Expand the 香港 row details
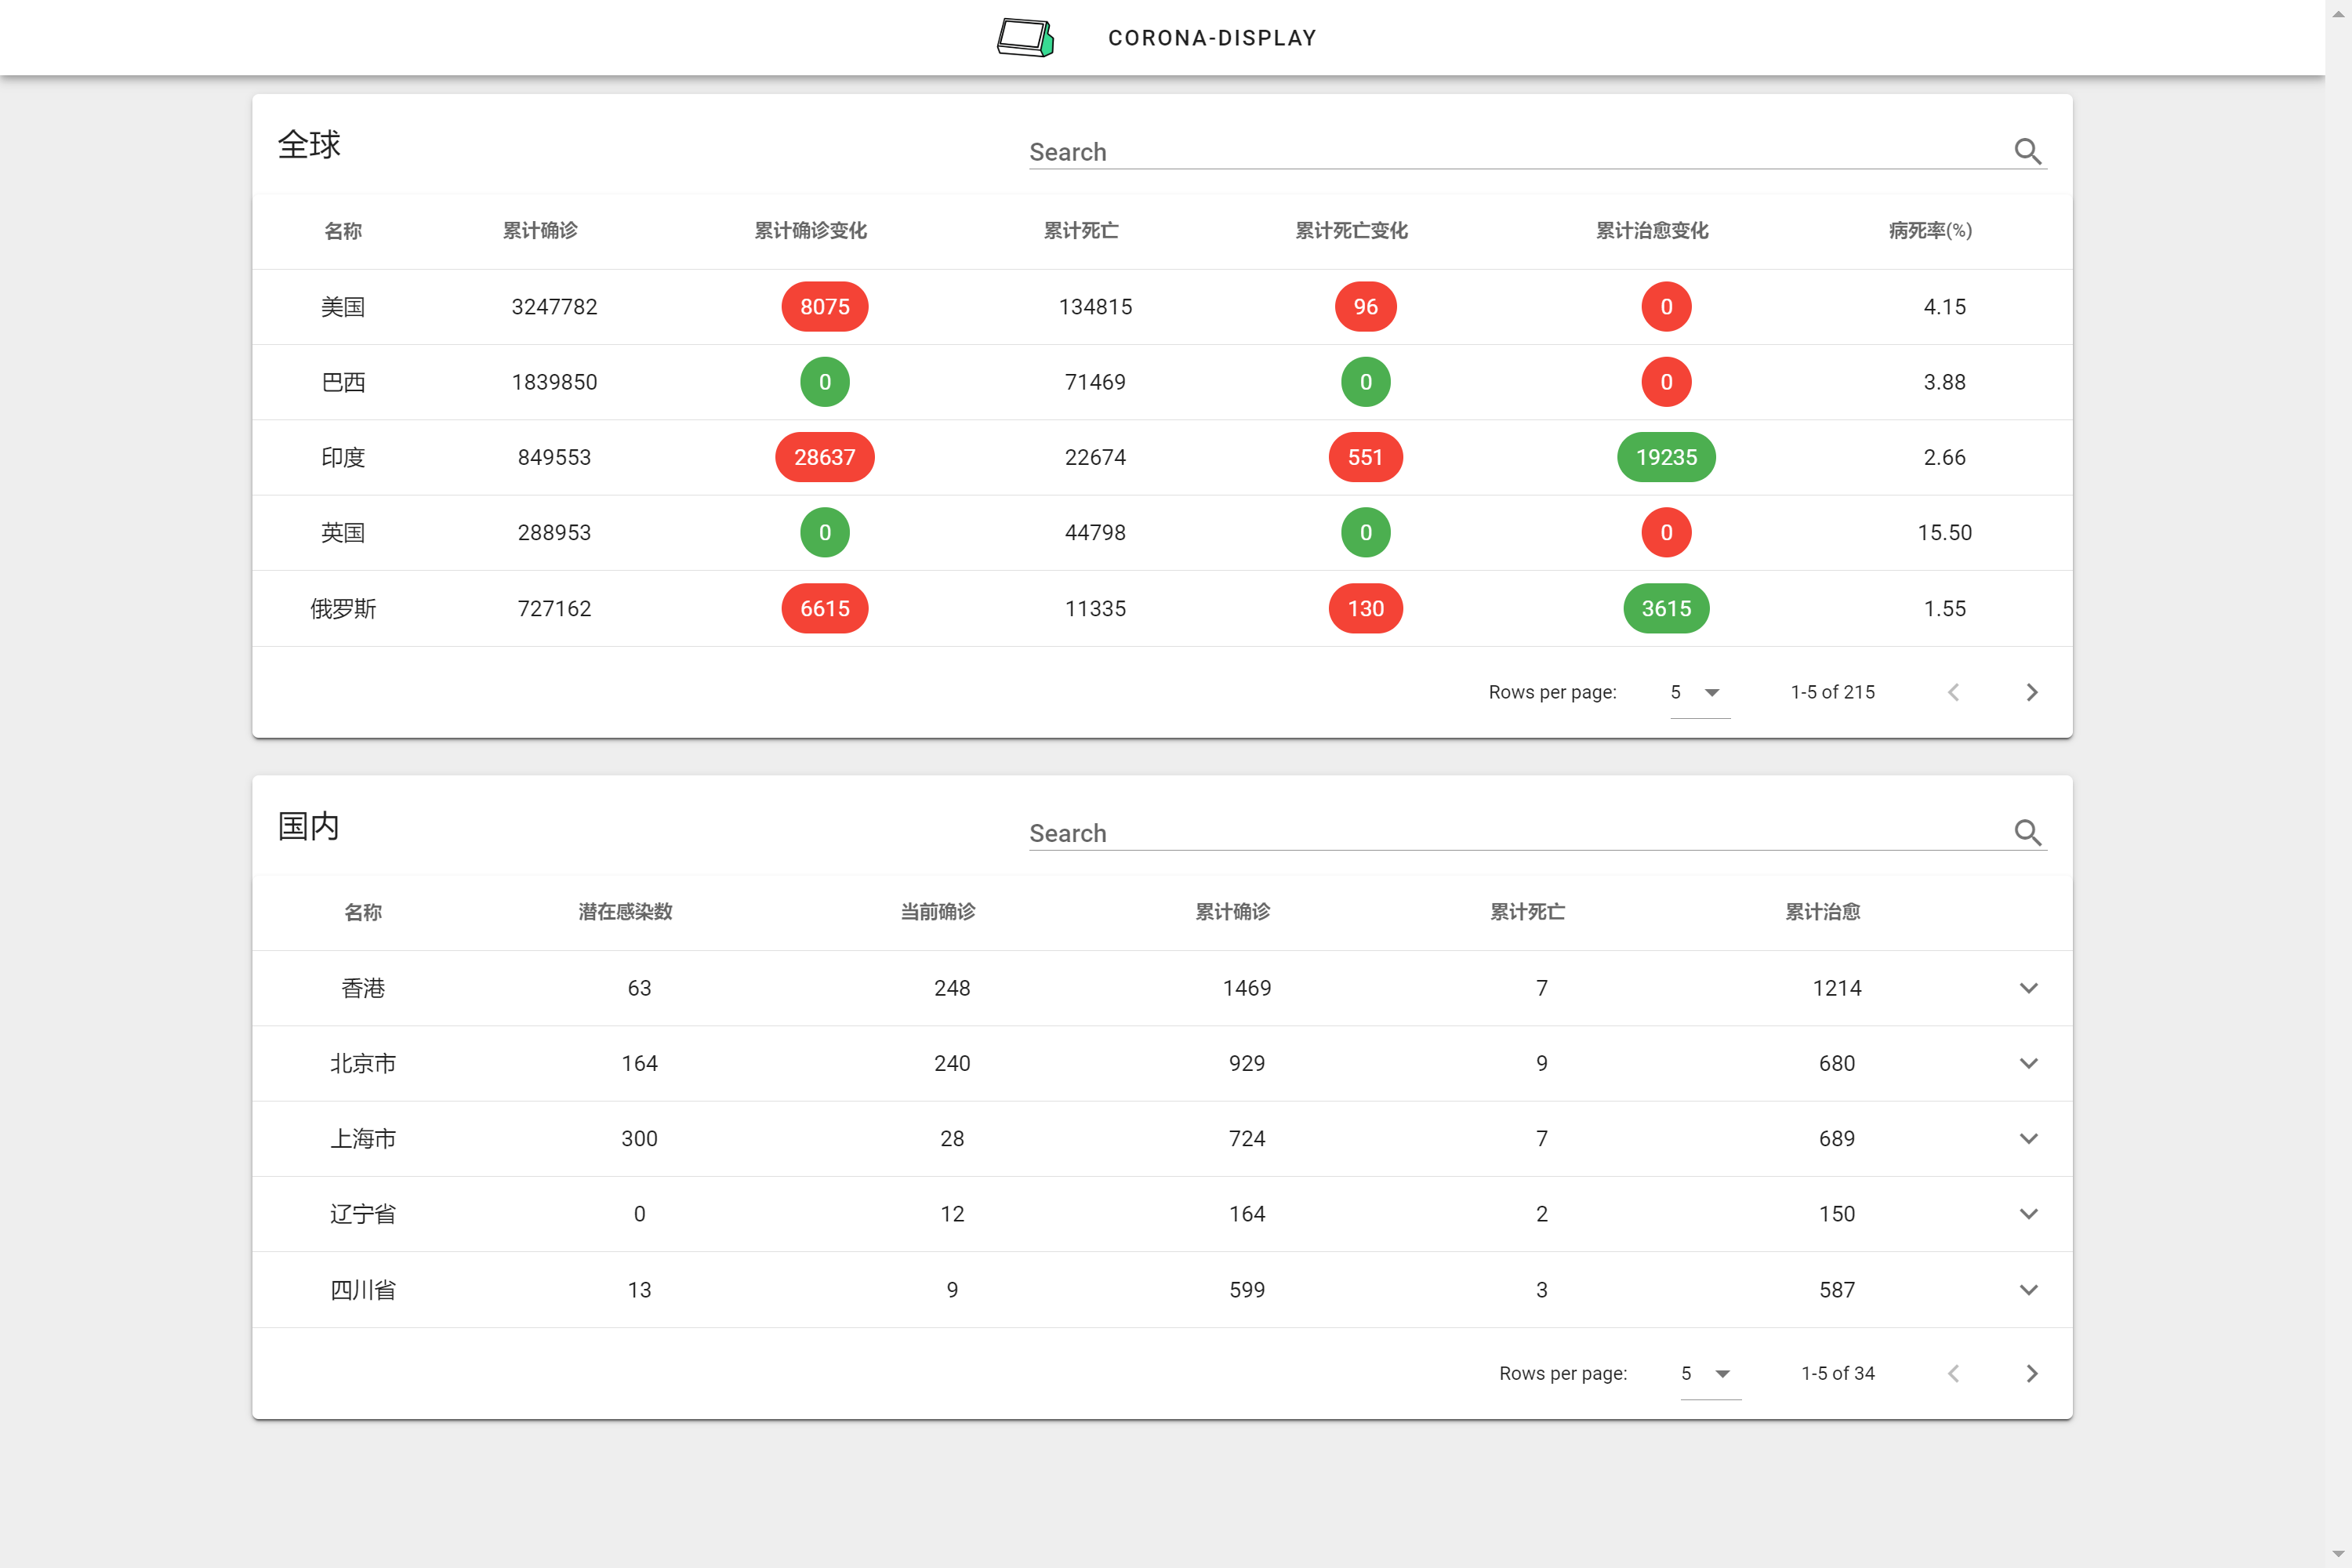The image size is (2352, 1568). point(2028,988)
